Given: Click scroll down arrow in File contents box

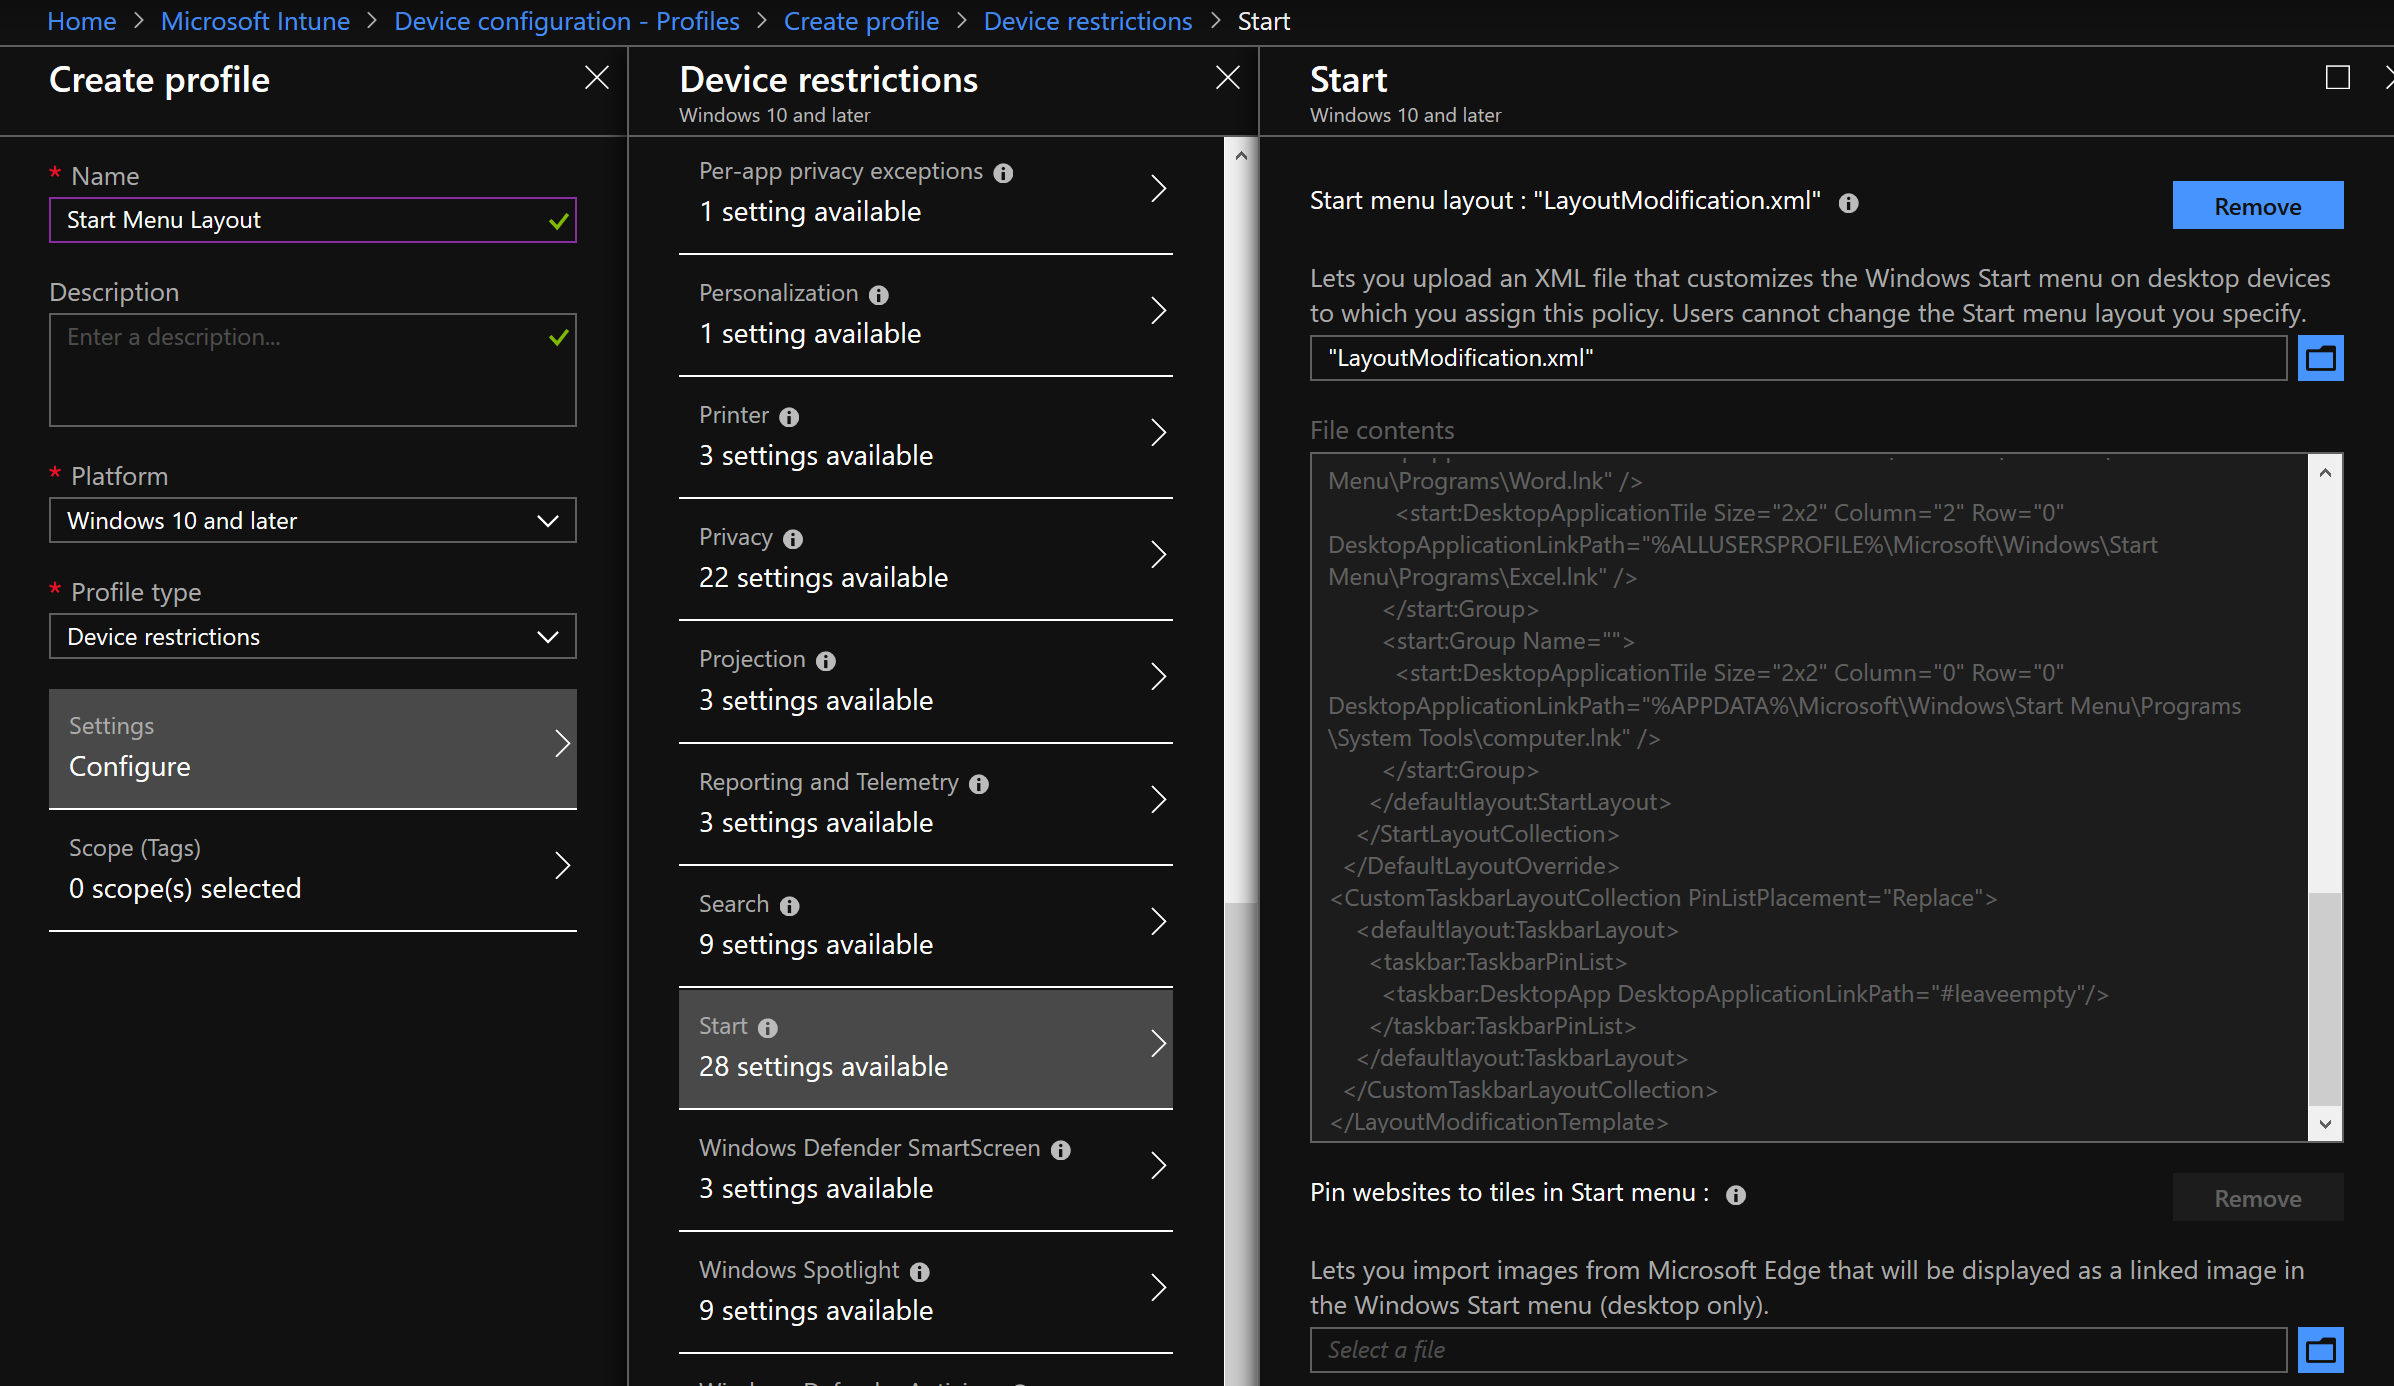Looking at the screenshot, I should coord(2326,1124).
